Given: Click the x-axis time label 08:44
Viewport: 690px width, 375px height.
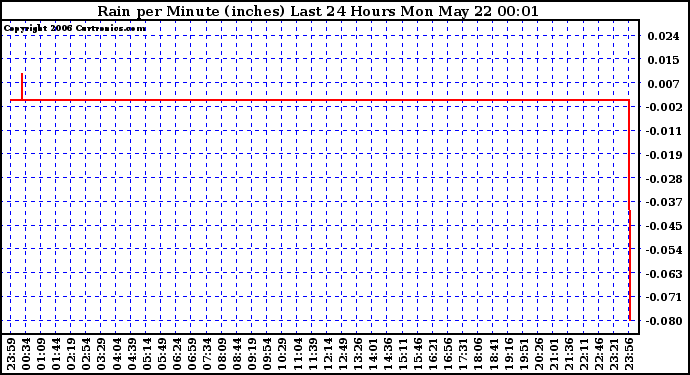Looking at the screenshot, I should (x=237, y=355).
